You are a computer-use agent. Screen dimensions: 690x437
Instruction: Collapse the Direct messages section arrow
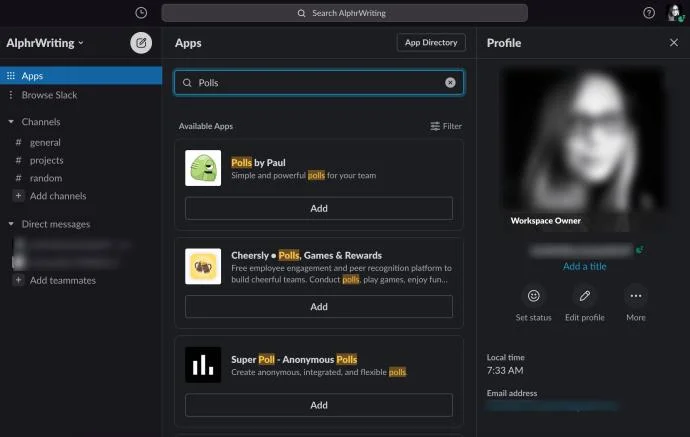(x=11, y=224)
